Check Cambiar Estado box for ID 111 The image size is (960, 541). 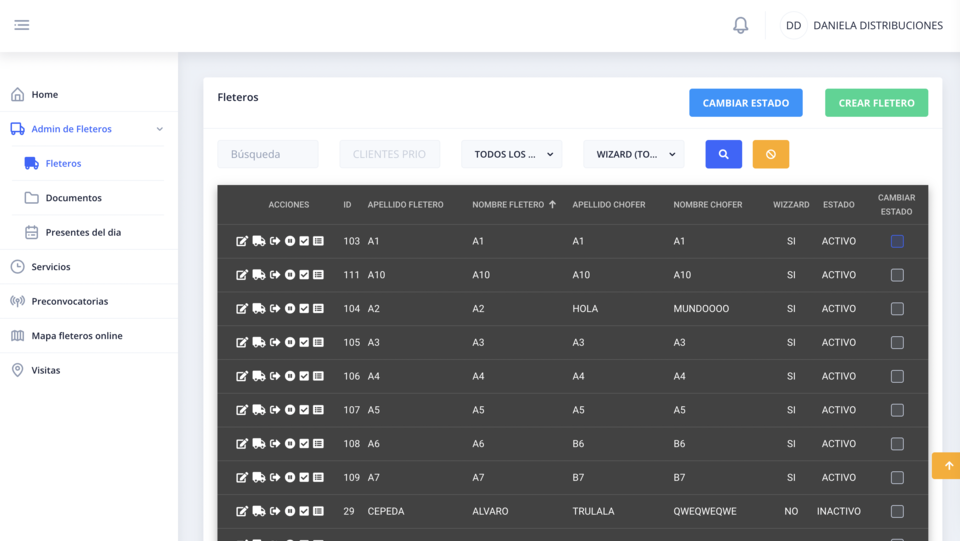pos(897,275)
